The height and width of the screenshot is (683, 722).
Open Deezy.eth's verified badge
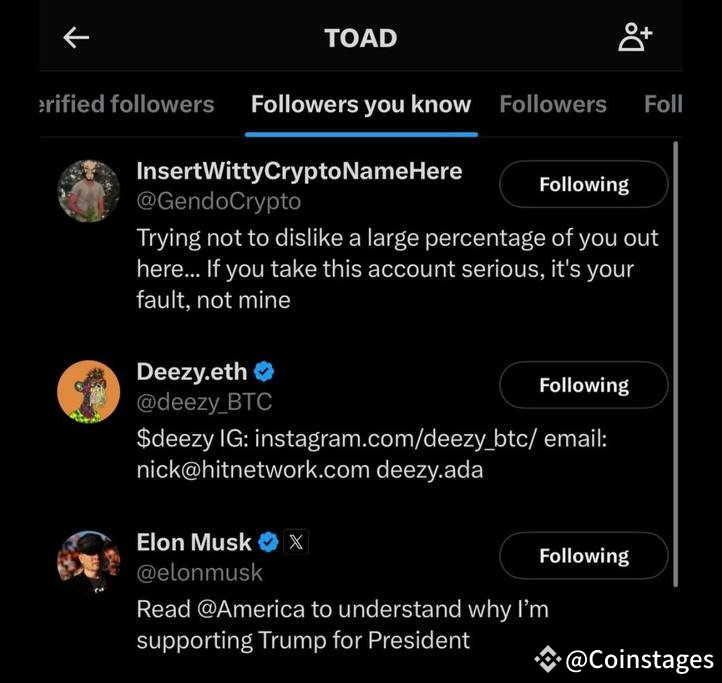pos(264,372)
